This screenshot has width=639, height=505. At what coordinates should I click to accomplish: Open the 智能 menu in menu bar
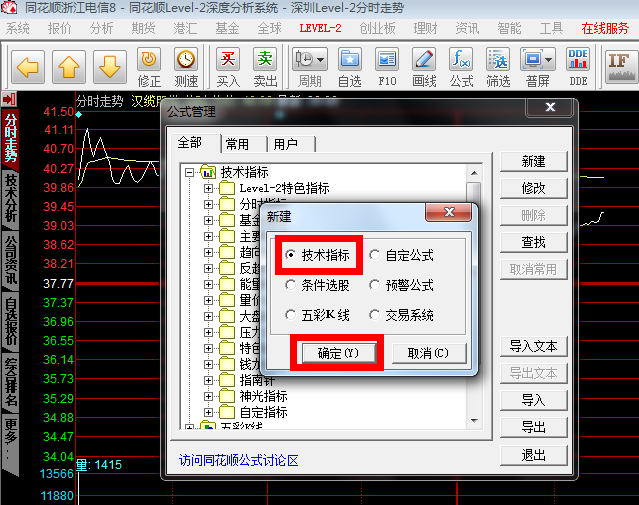[508, 28]
